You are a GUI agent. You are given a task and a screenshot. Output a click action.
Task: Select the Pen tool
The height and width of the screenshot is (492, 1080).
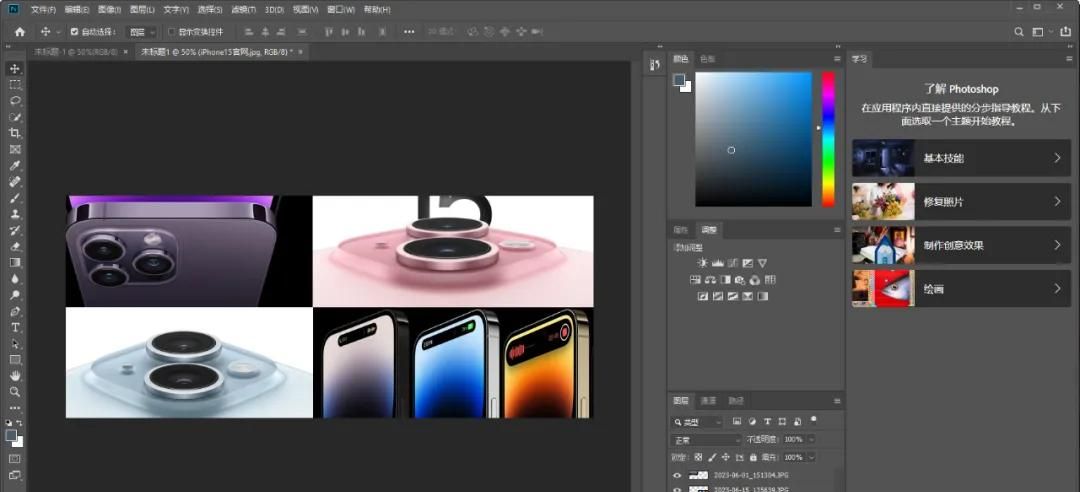pyautogui.click(x=14, y=311)
